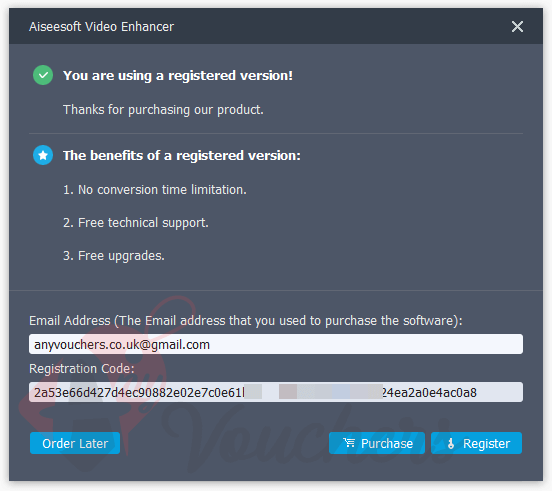Viewport: 552px width, 491px height.
Task: Click the Order Later button
Action: pyautogui.click(x=75, y=443)
